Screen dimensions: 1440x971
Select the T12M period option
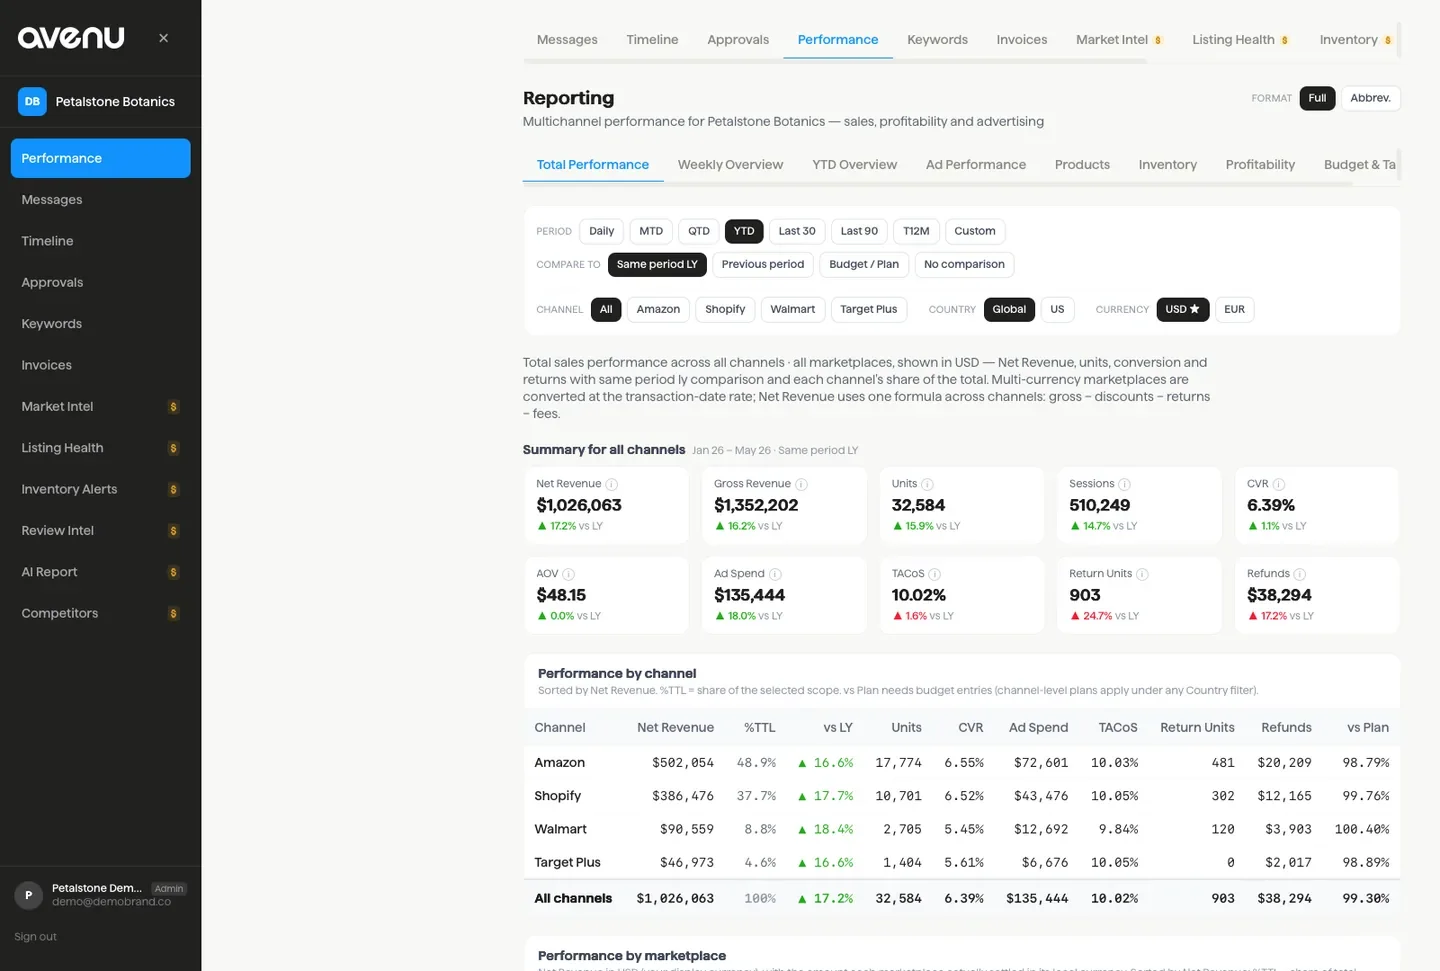(x=916, y=231)
